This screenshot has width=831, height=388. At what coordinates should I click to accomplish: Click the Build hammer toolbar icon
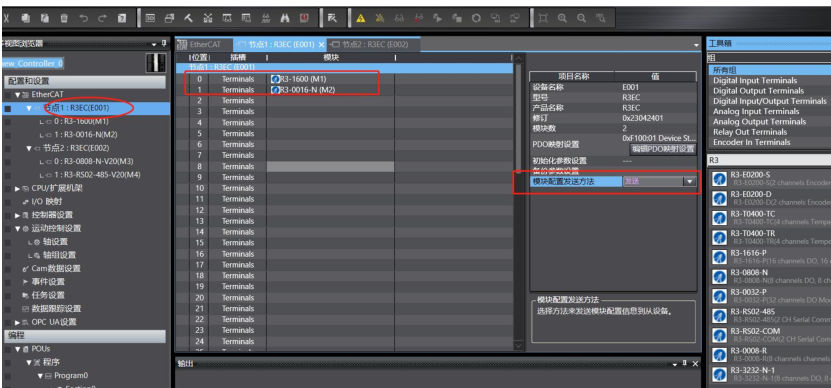coord(189,18)
